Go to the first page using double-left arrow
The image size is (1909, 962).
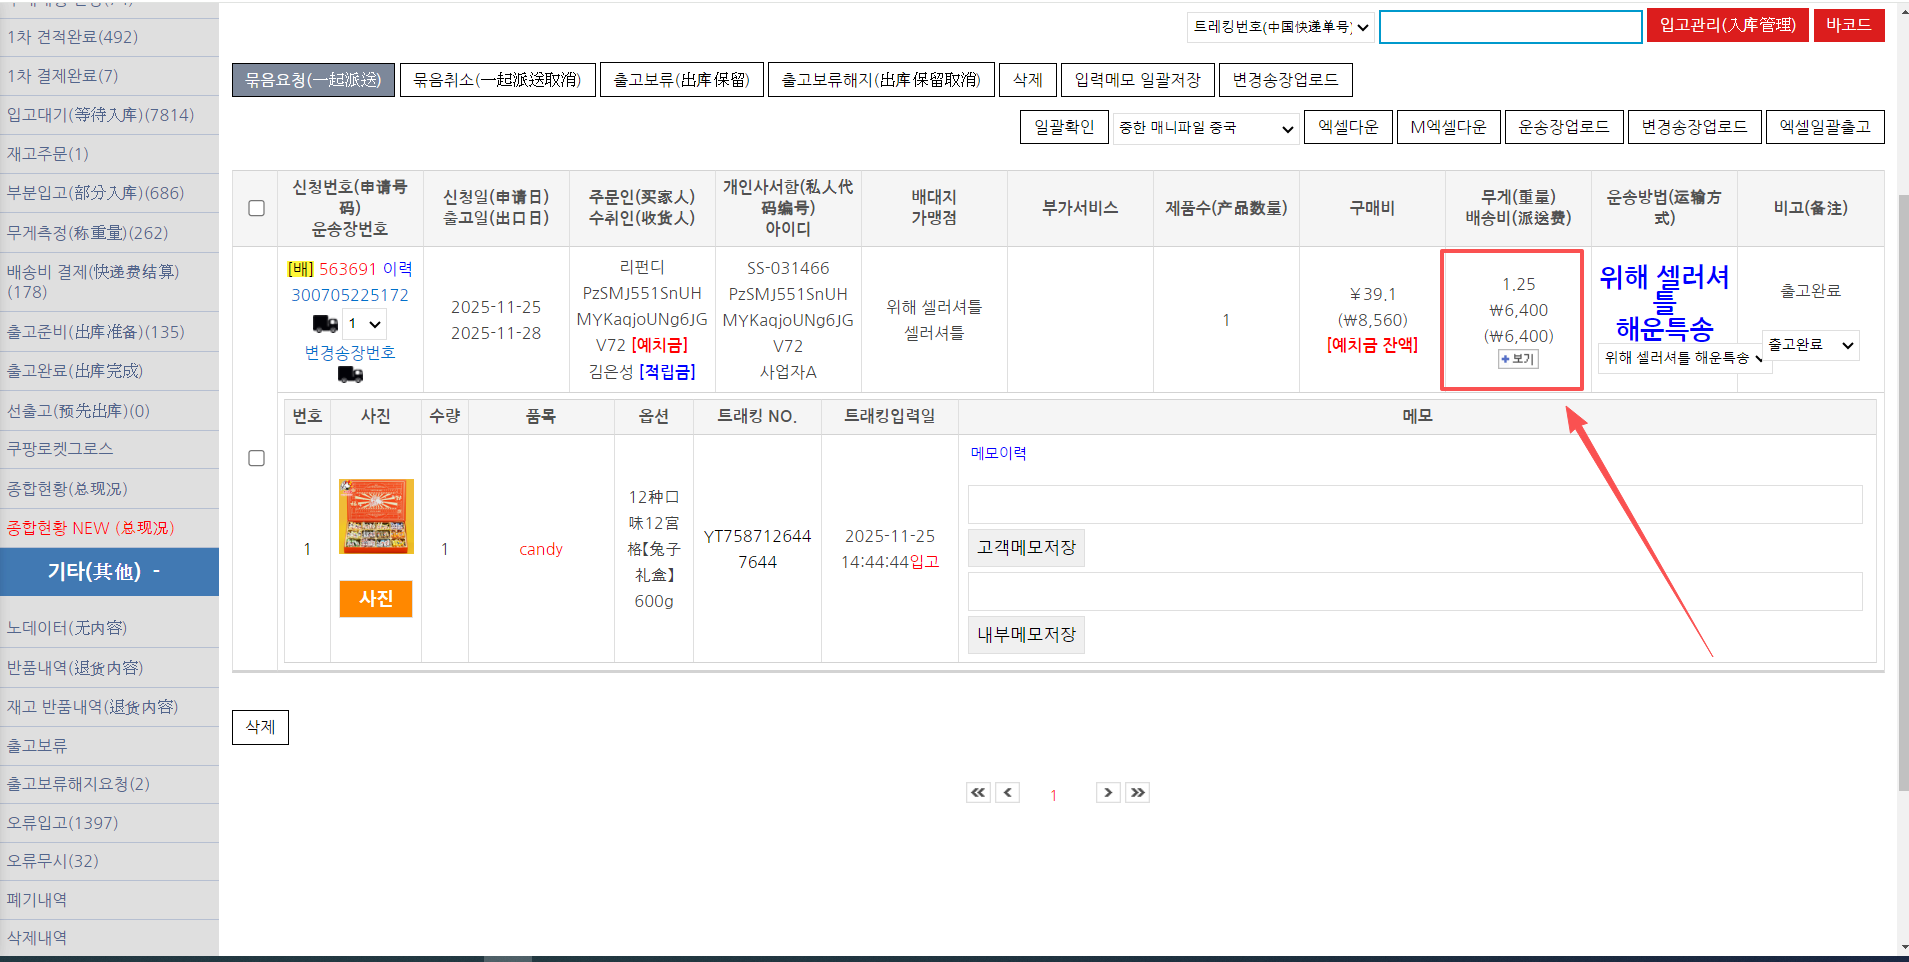coord(978,793)
